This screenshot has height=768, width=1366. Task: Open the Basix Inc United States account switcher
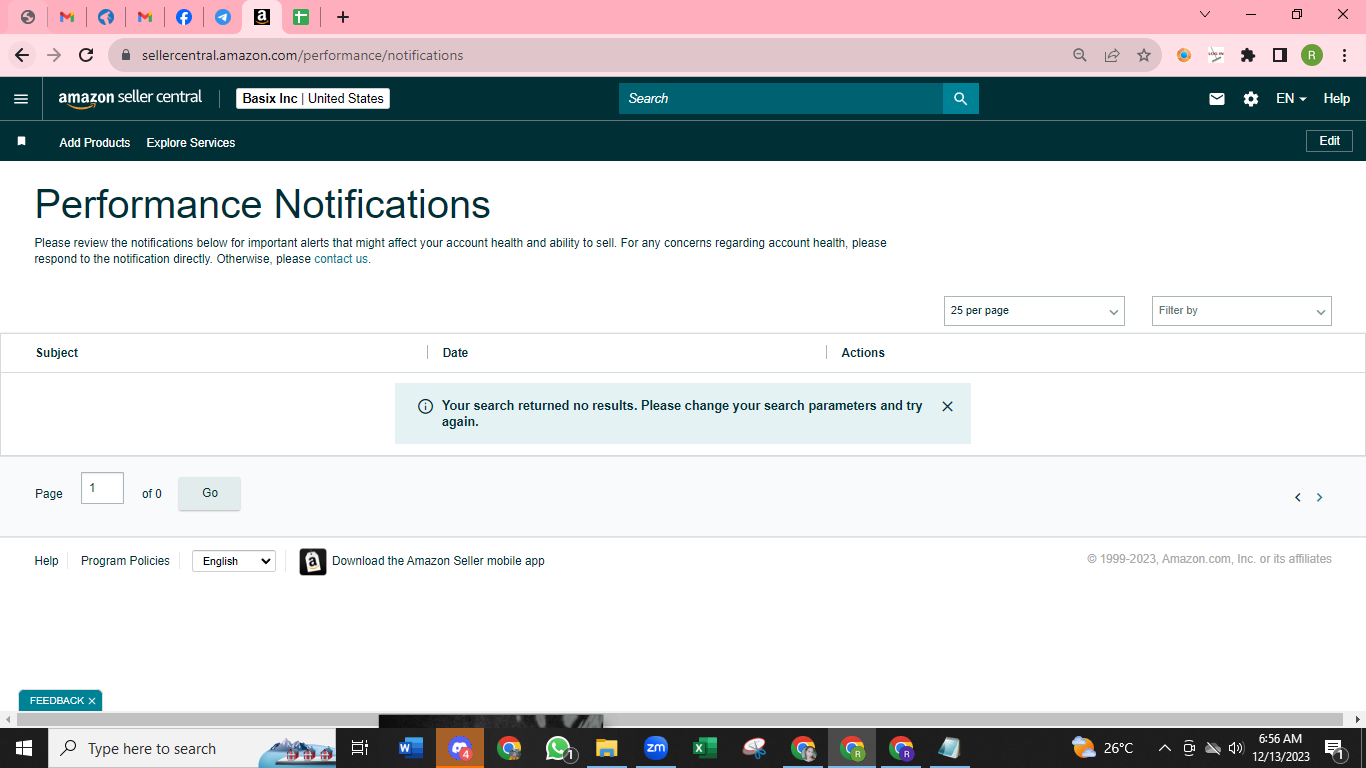coord(313,98)
